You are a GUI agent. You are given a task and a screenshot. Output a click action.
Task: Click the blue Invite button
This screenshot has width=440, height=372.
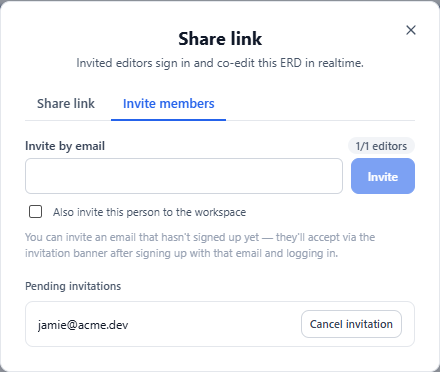(383, 176)
